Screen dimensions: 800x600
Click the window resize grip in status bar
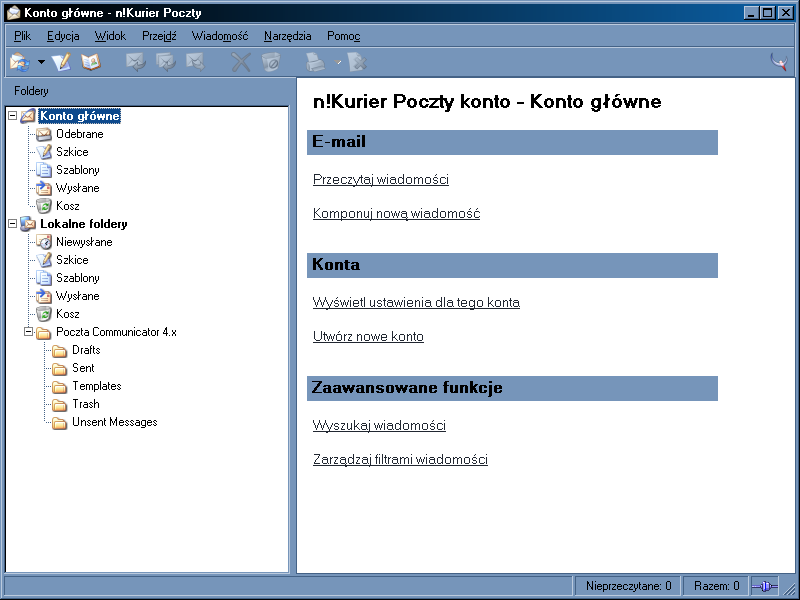(x=788, y=588)
